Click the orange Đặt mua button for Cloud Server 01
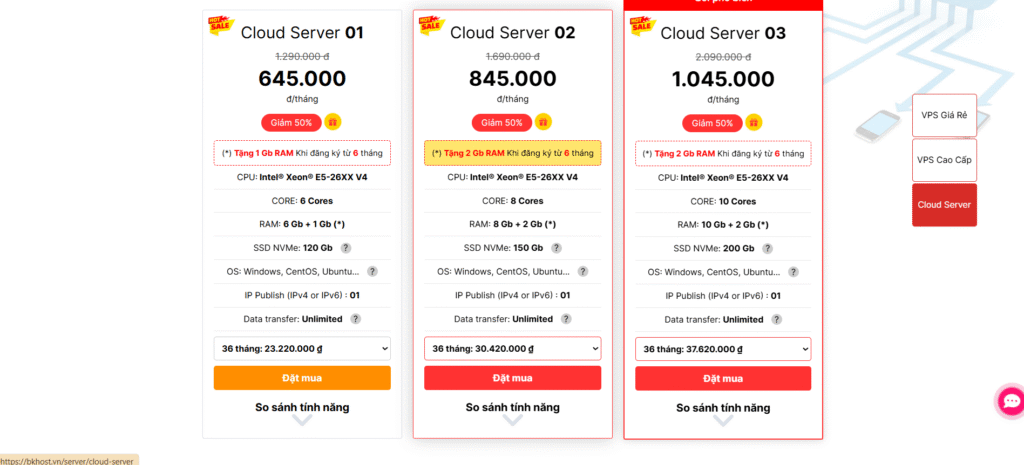1024x465 pixels. (x=302, y=378)
